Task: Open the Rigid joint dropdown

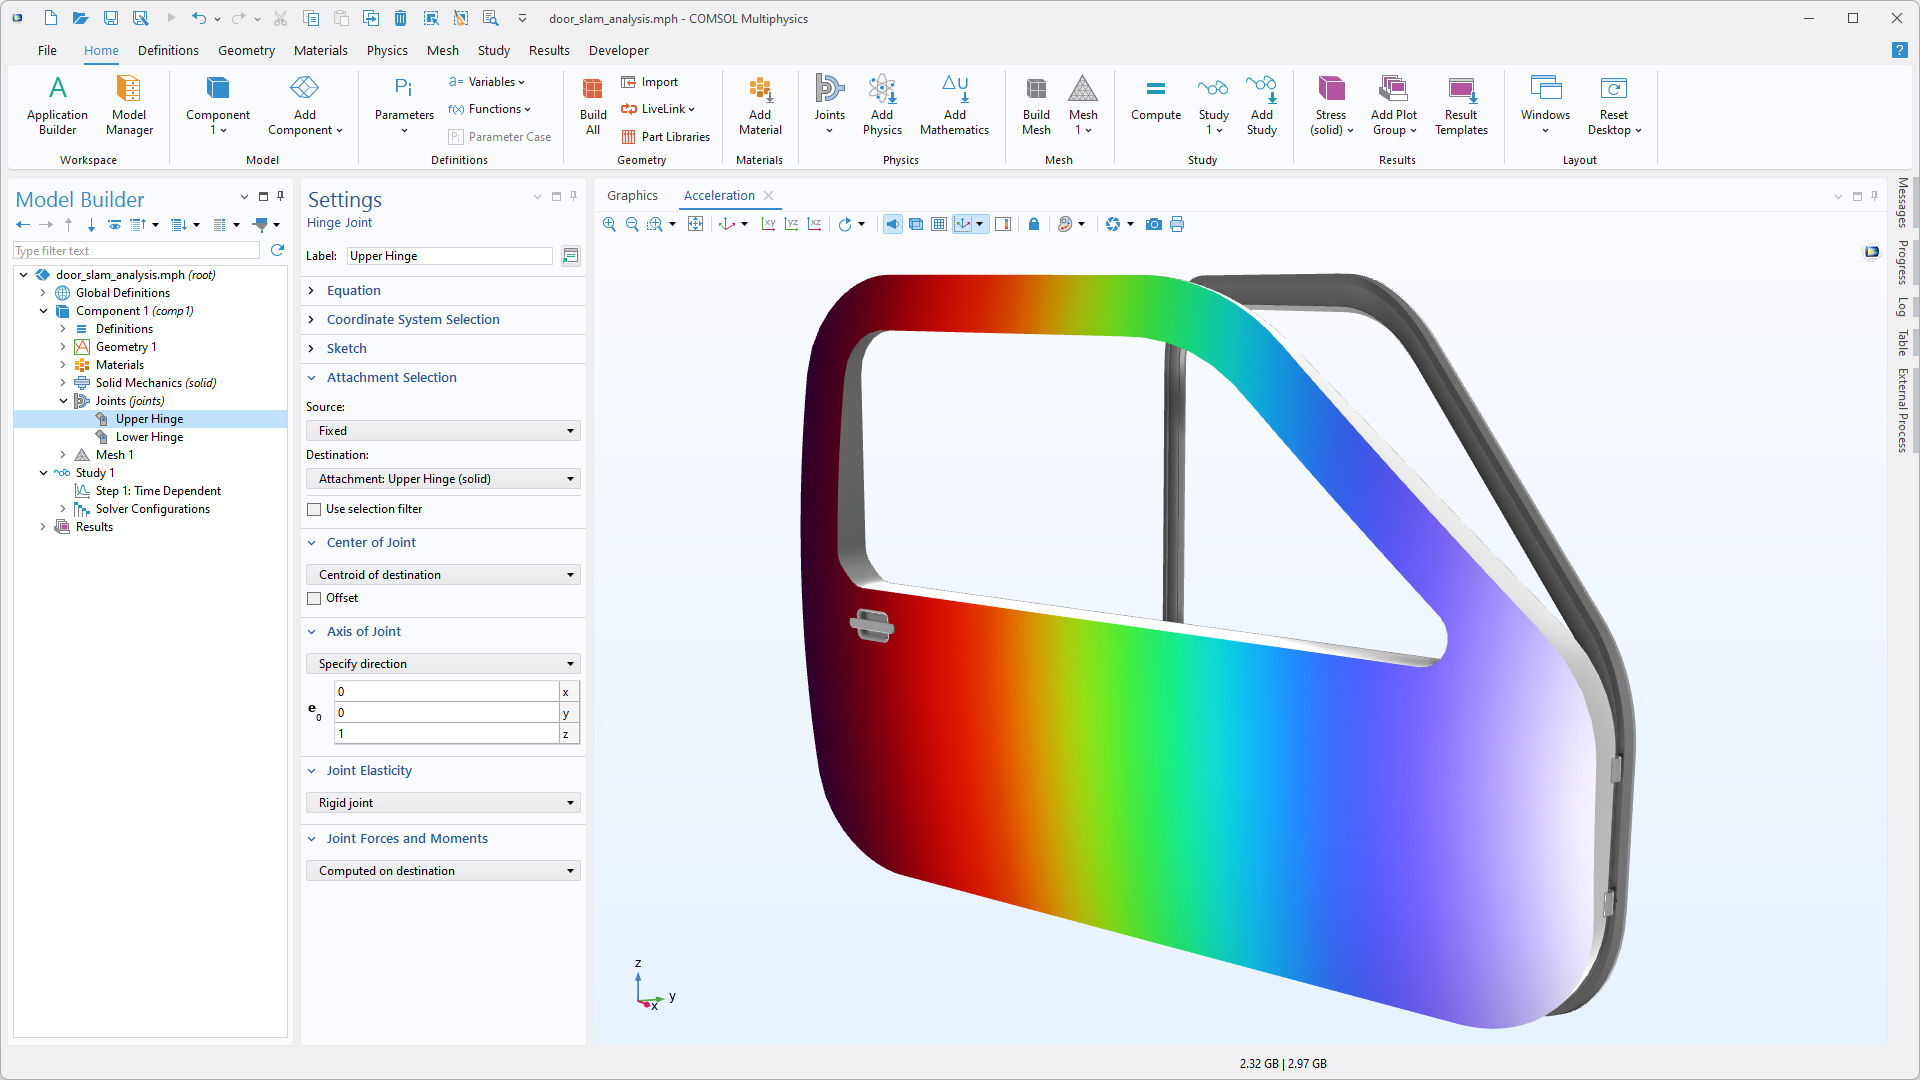Action: coord(443,803)
